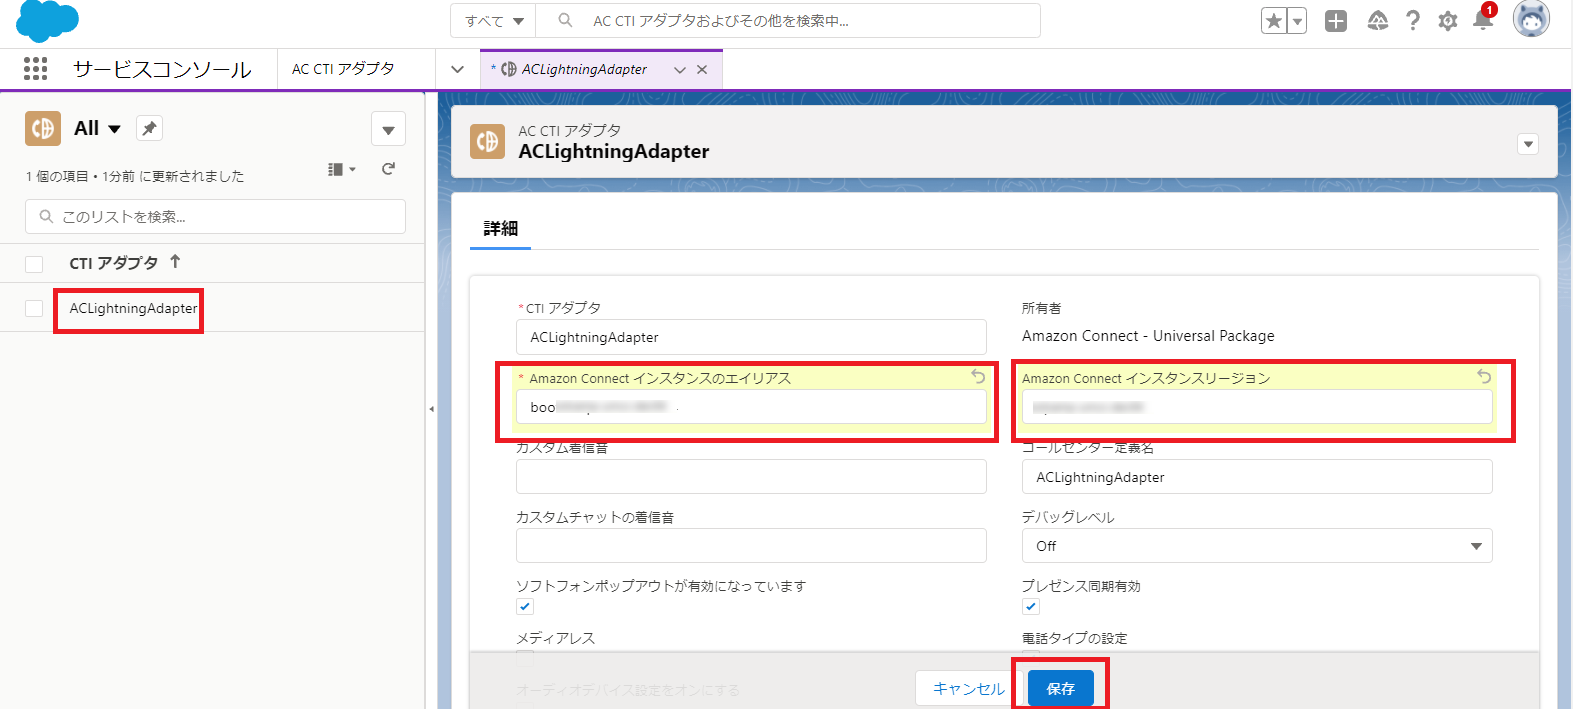Open the list view controls dropdown button

(x=388, y=129)
